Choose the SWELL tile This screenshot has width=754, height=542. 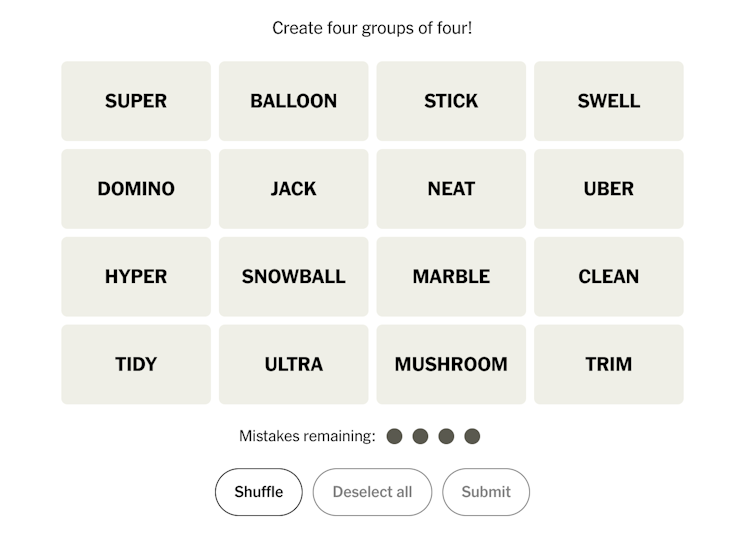point(608,101)
